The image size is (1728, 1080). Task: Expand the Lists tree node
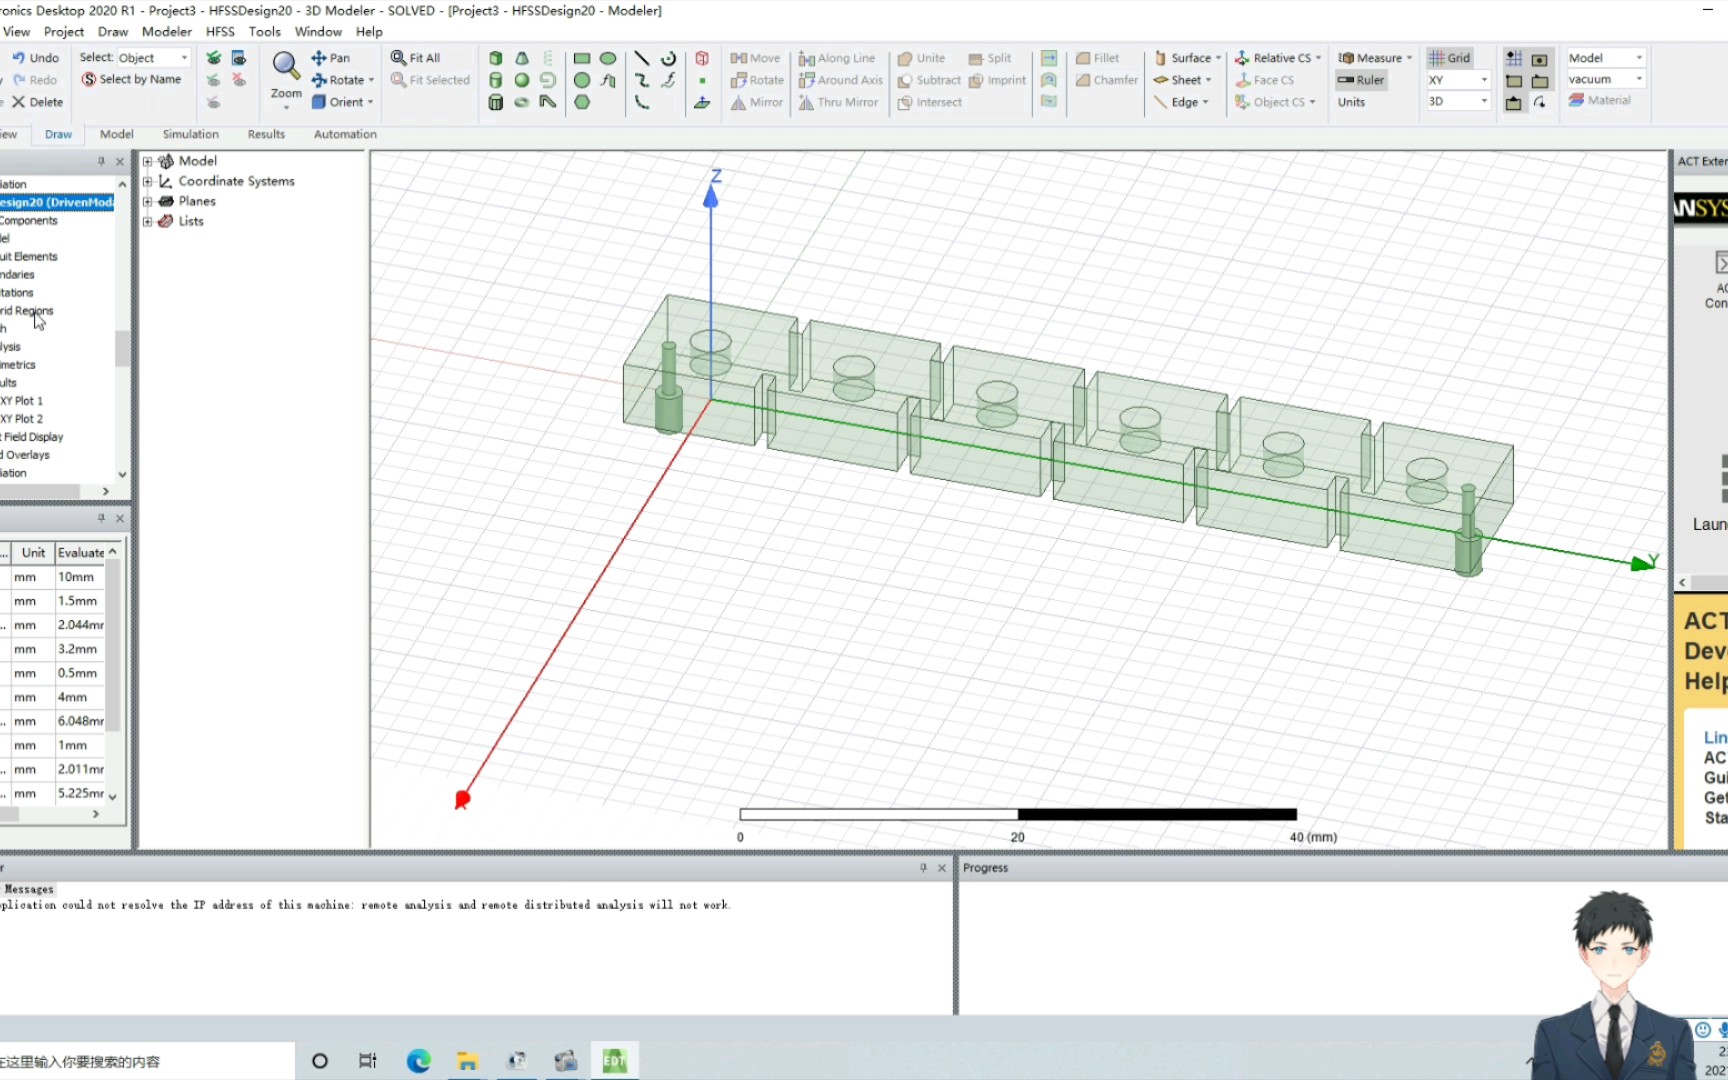pos(147,221)
